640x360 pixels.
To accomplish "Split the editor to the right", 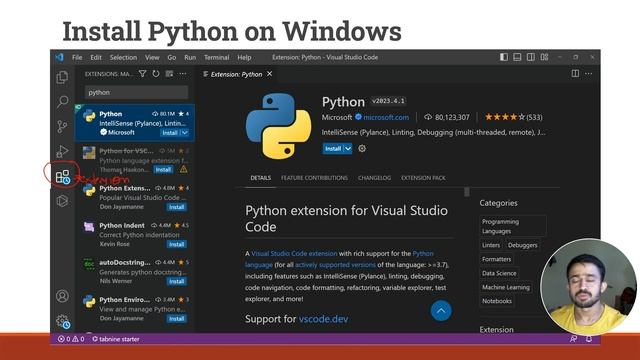I will pos(575,73).
